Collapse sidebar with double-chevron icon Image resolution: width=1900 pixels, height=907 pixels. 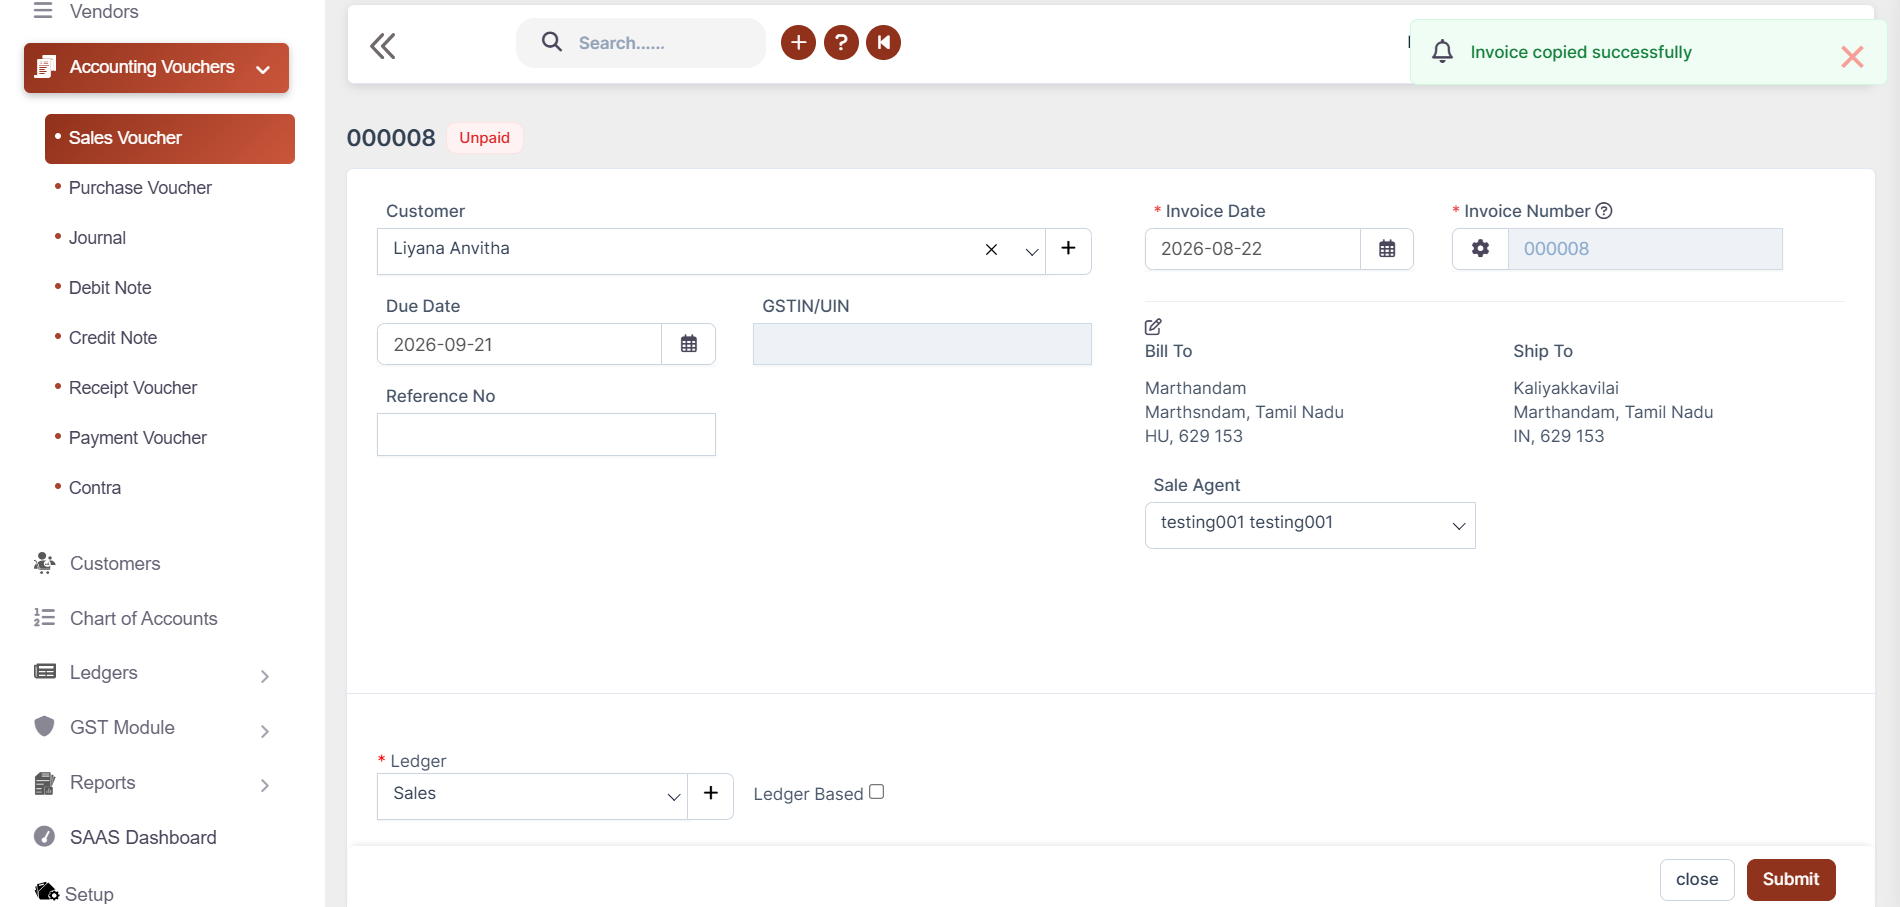click(382, 46)
